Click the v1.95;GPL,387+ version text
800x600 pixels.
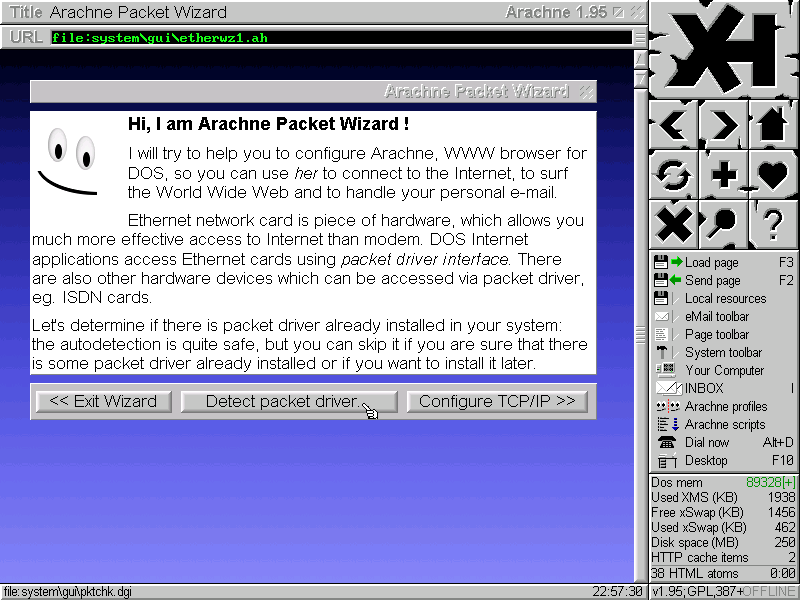point(697,592)
